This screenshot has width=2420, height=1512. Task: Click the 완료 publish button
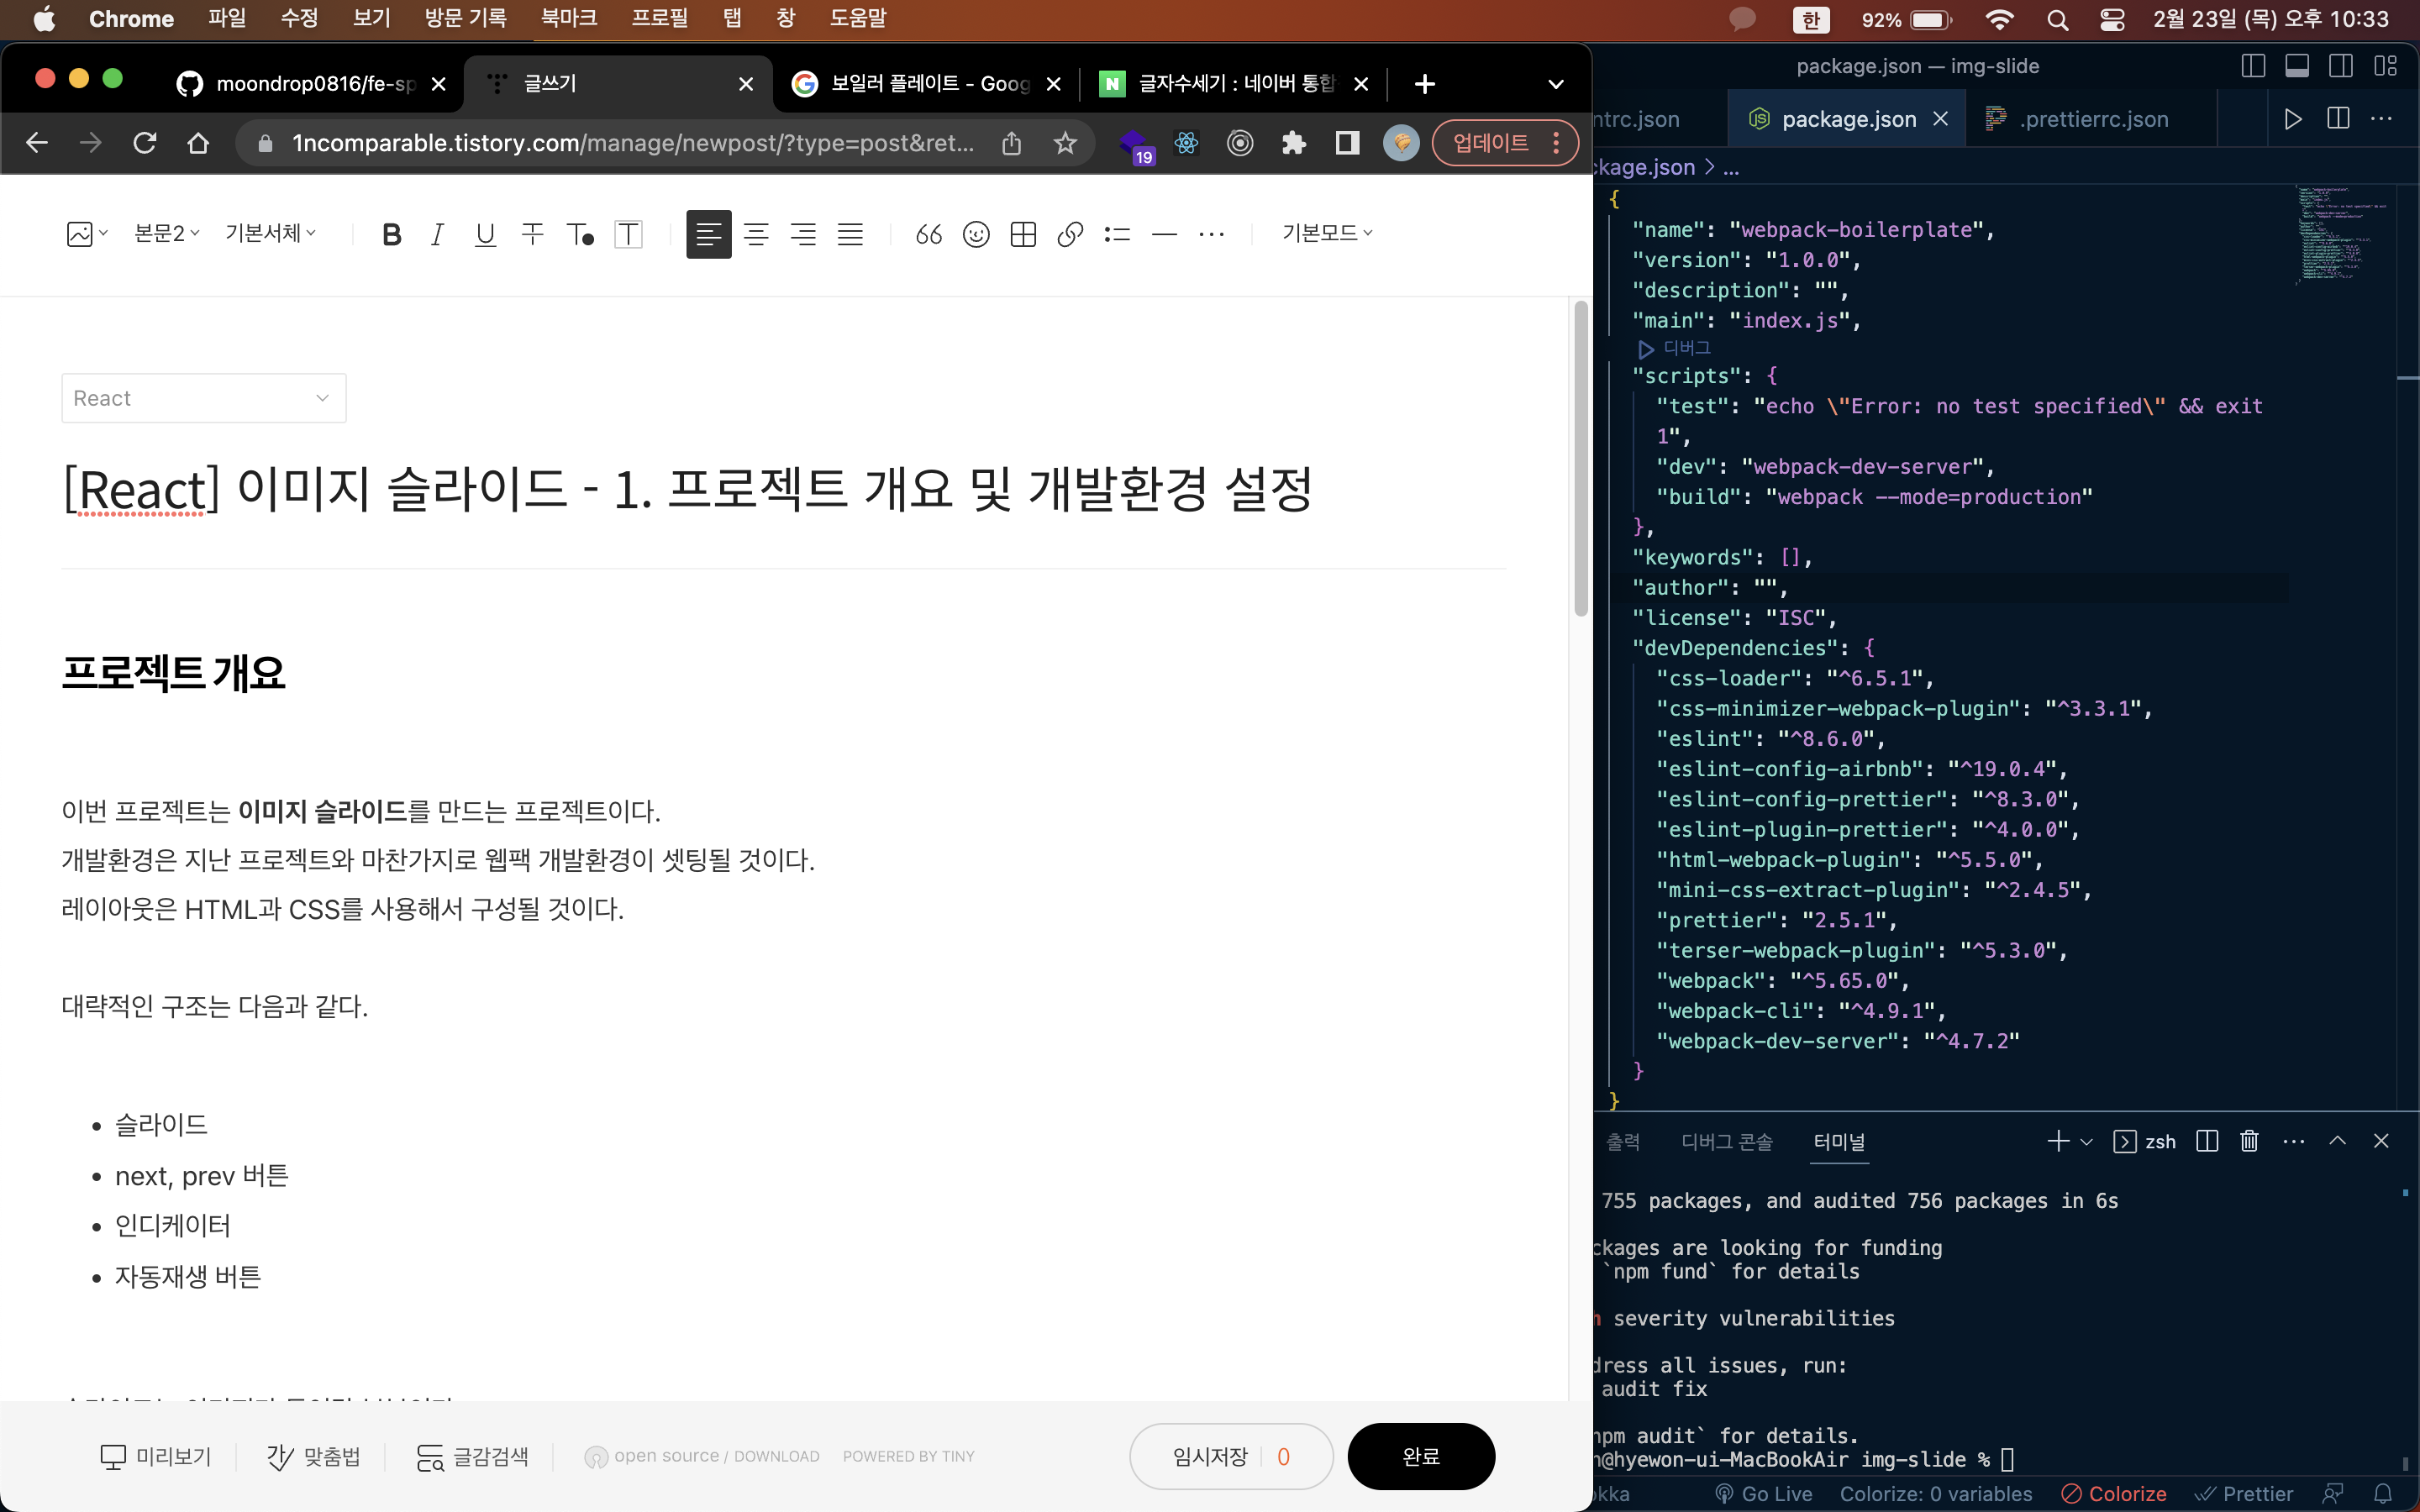(1420, 1456)
